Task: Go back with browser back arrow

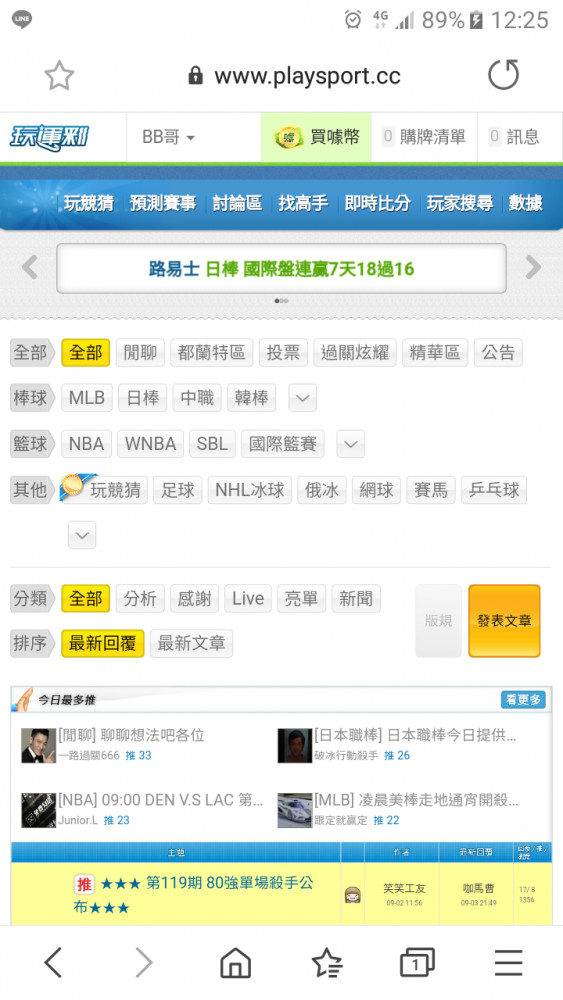Action: 54,962
